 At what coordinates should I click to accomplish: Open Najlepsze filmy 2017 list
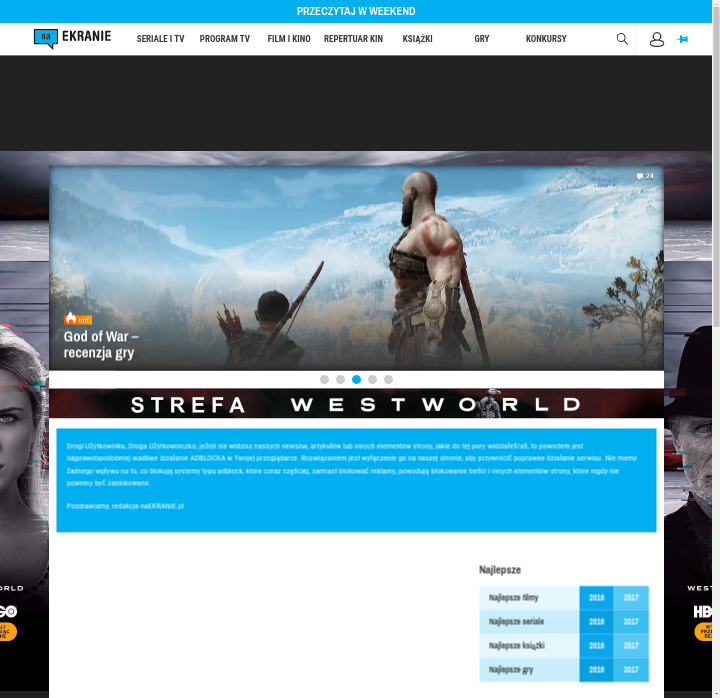[x=631, y=598]
